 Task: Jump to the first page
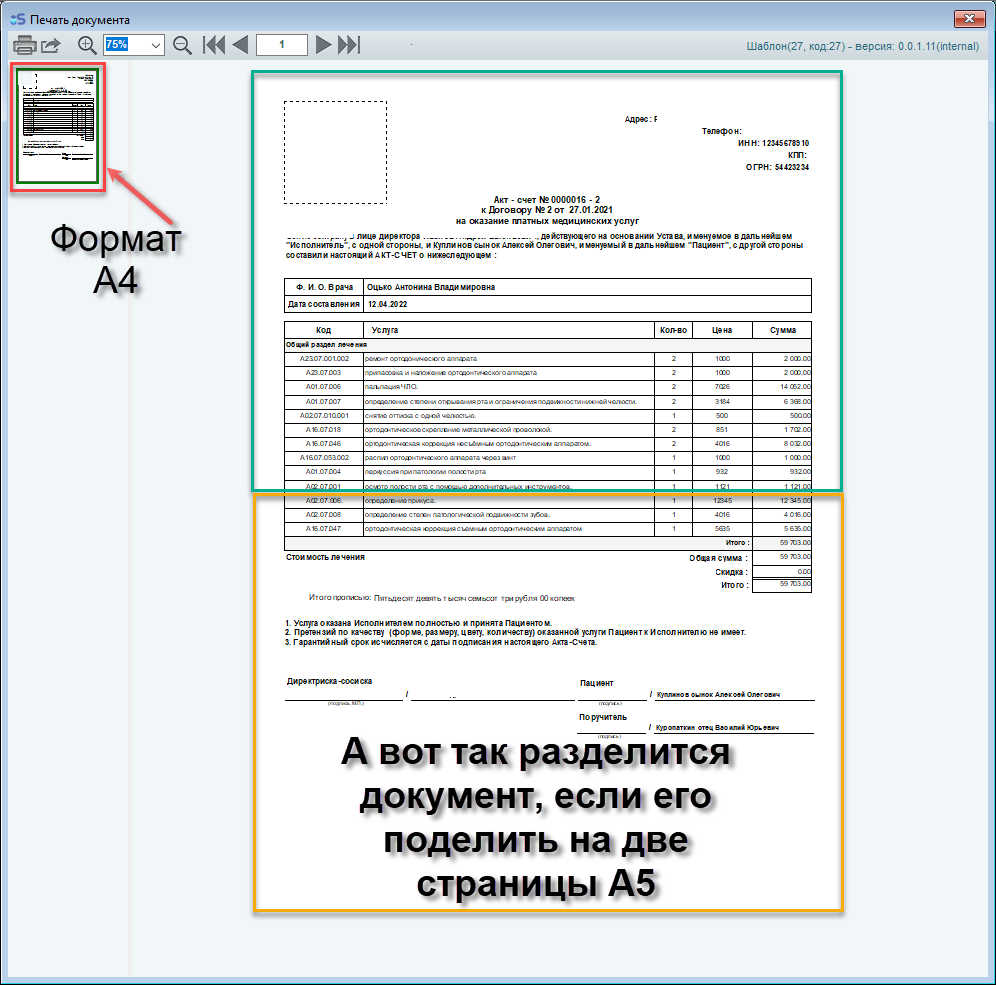214,45
